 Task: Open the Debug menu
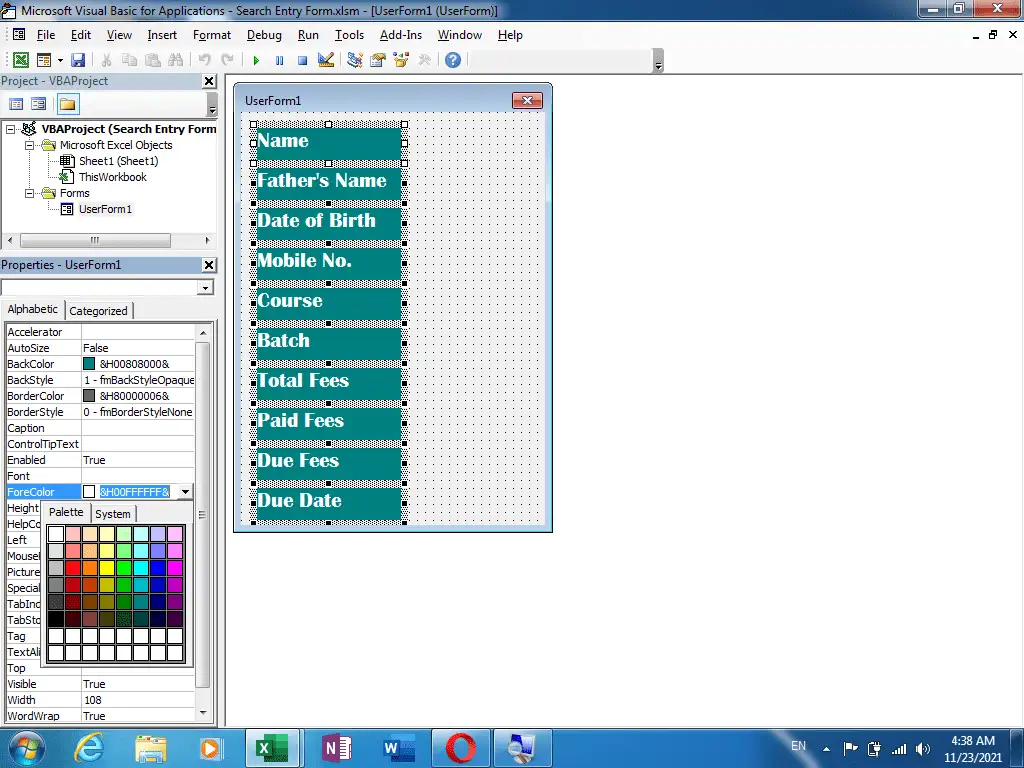tap(264, 35)
